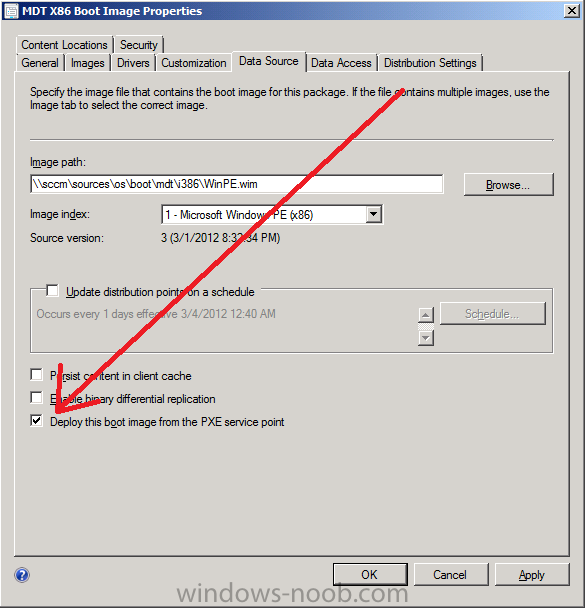Check Persist content in client cache
585x608 pixels.
[x=36, y=375]
